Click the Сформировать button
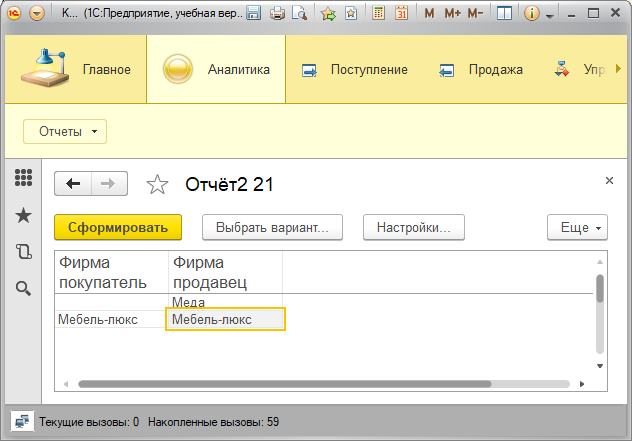 [118, 228]
